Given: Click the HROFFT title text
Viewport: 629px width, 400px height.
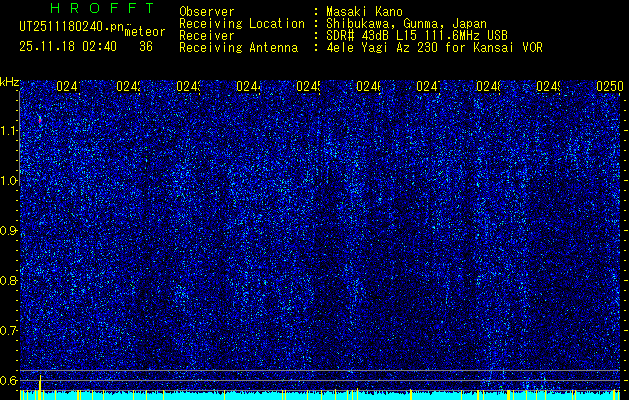Looking at the screenshot, I should [x=103, y=8].
